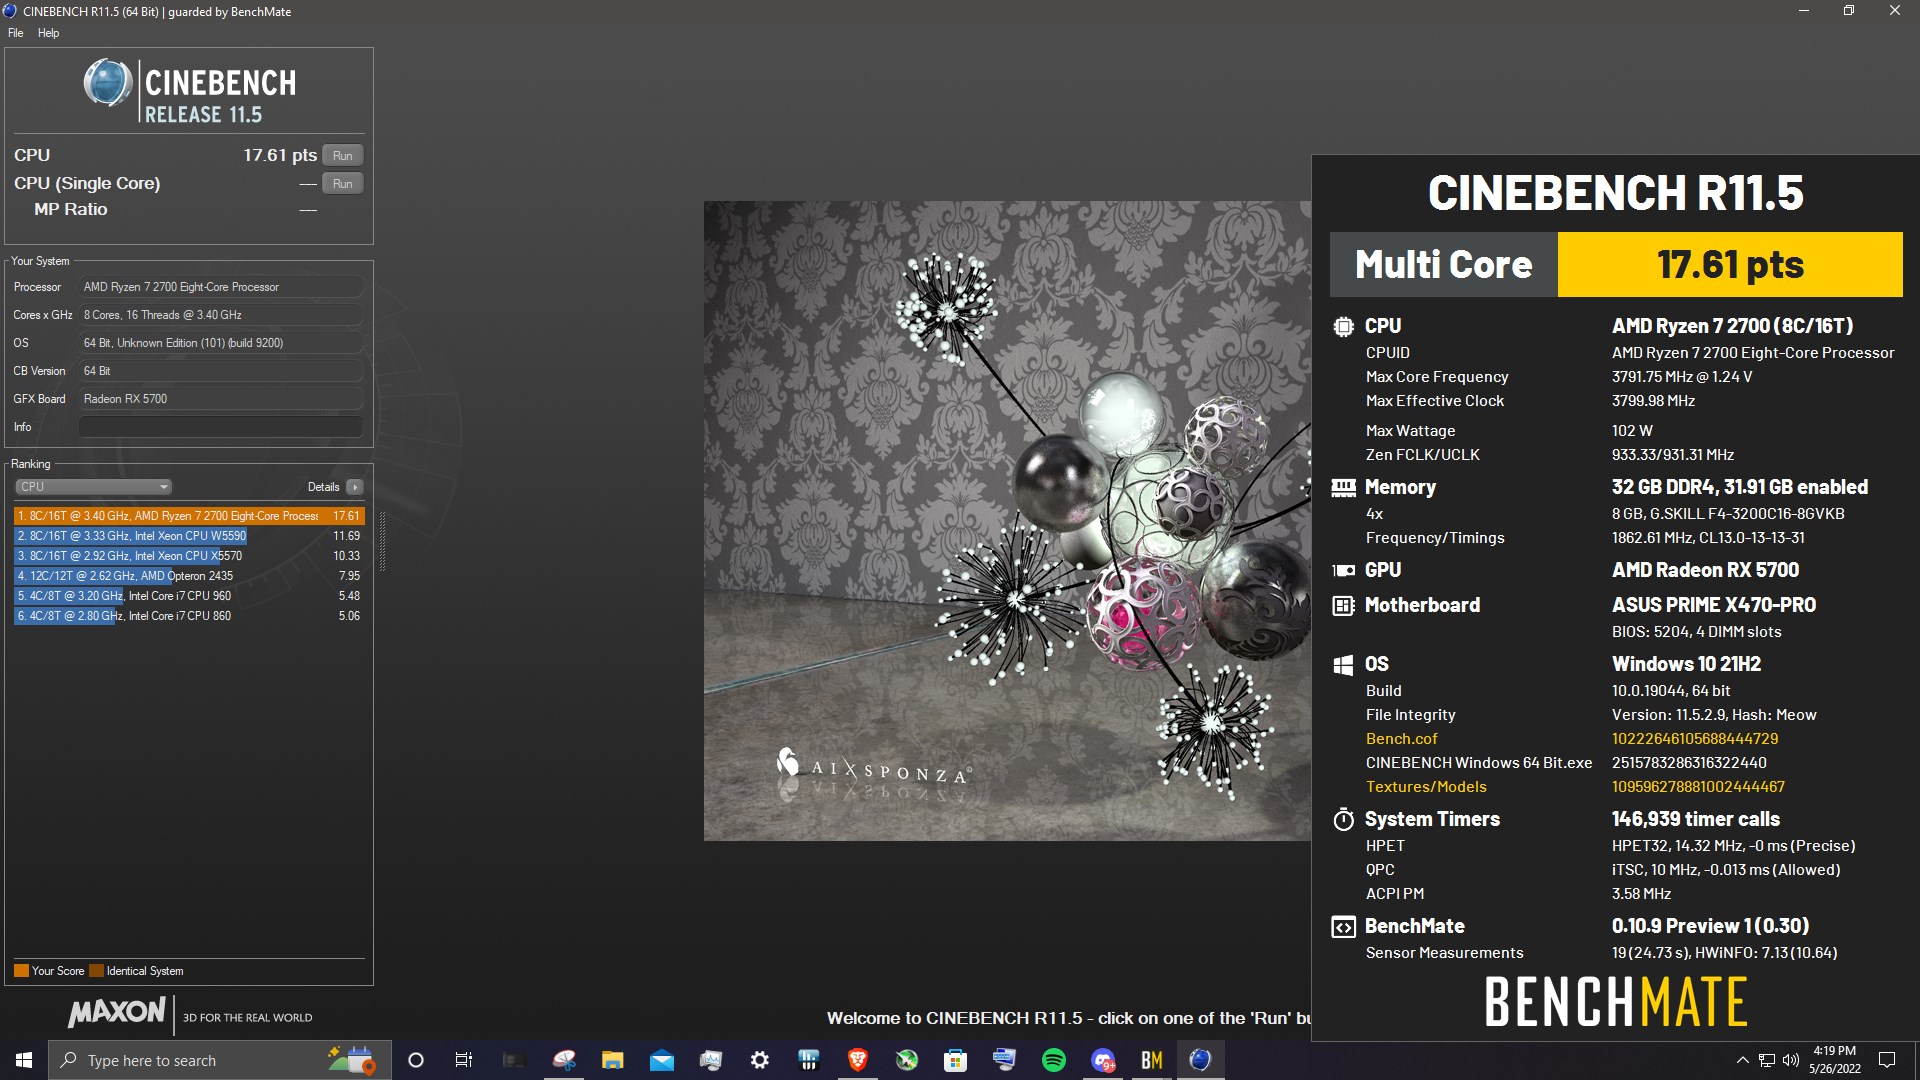Open Brave browser from the taskbar
This screenshot has height=1080, width=1920.
pyautogui.click(x=857, y=1060)
